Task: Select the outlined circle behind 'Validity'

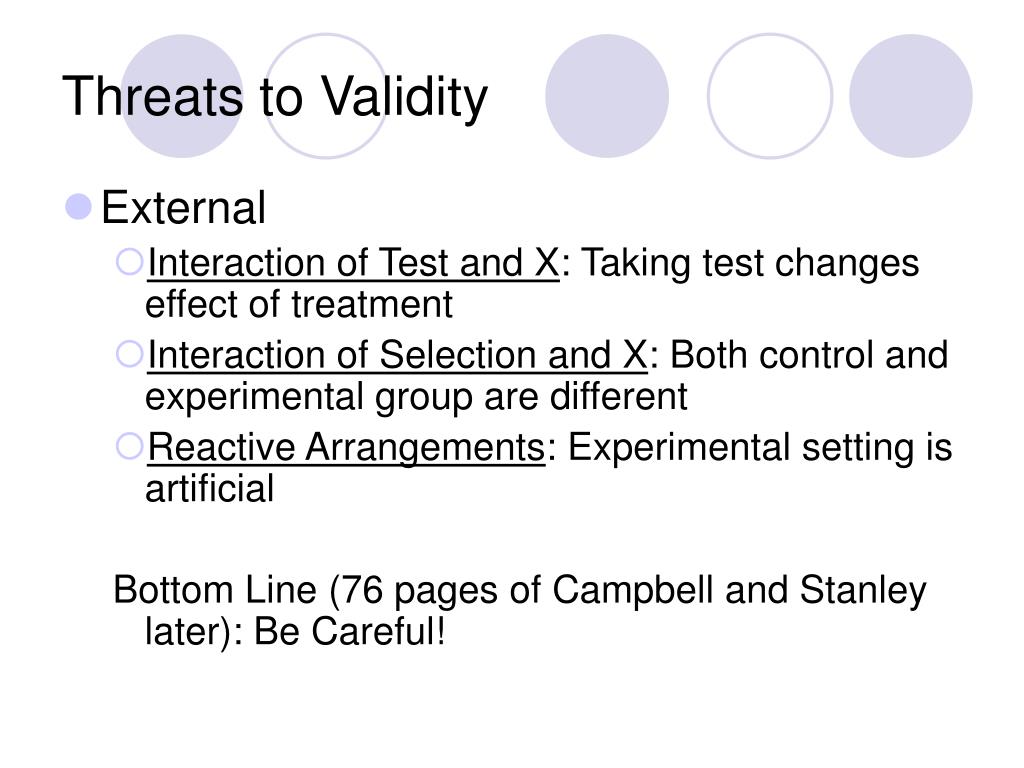Action: (x=326, y=96)
